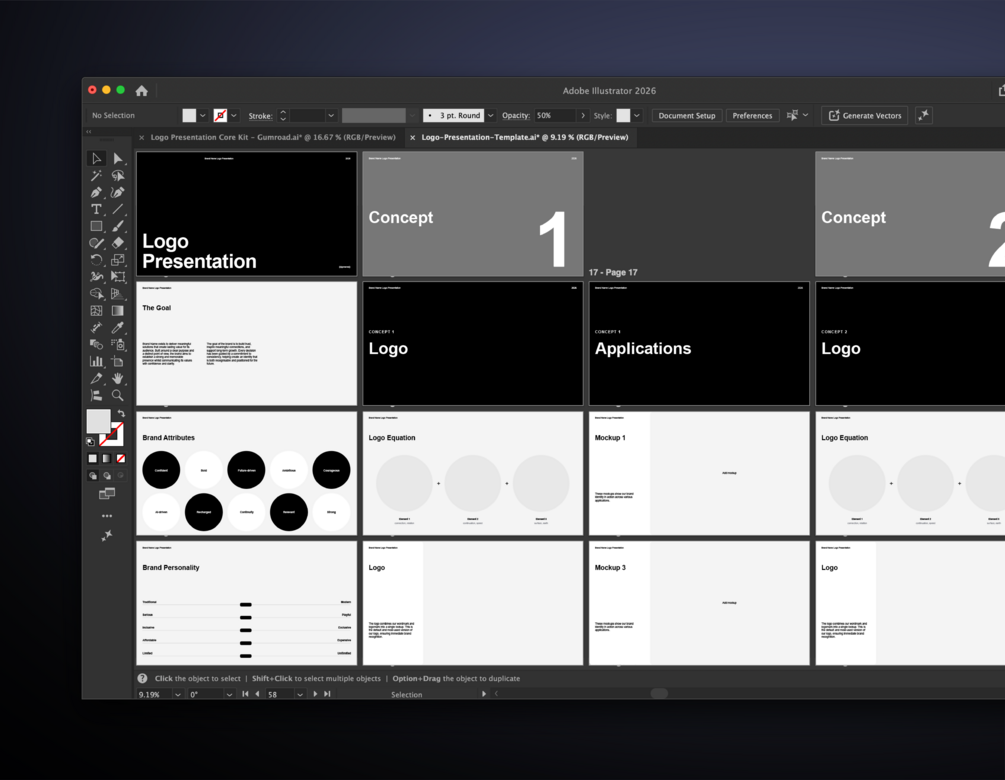Select the Magic Wand tool
1005x780 pixels.
pos(96,176)
